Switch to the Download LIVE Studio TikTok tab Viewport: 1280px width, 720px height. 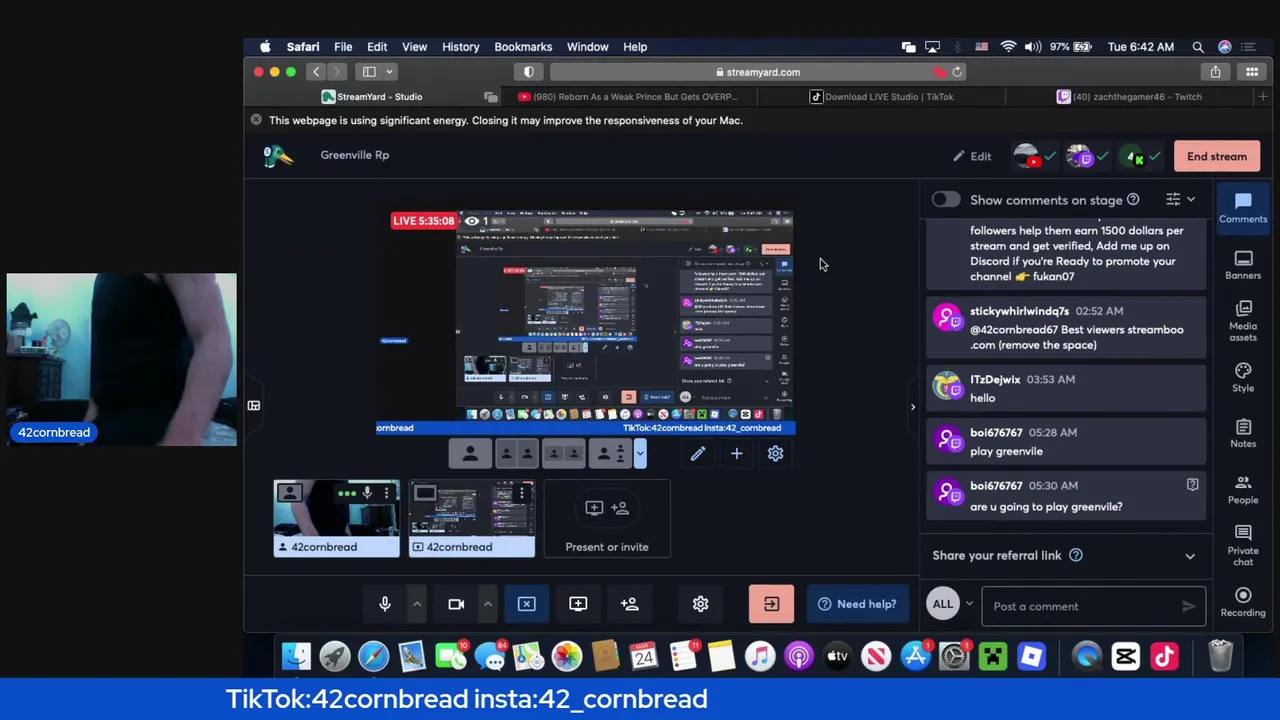881,97
